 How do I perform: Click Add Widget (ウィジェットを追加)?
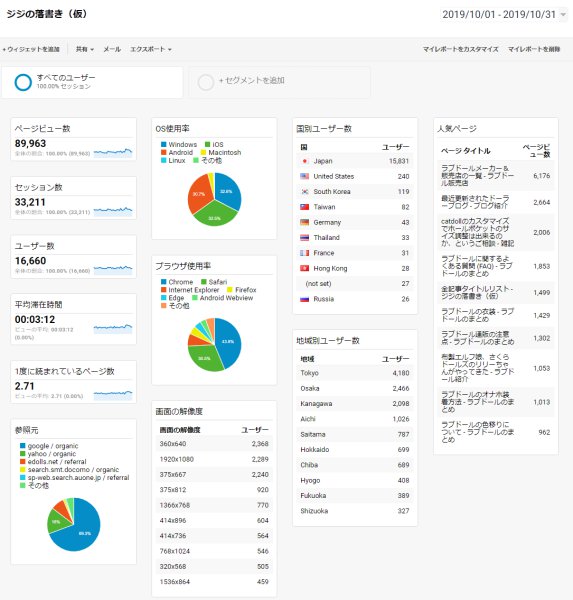tap(31, 49)
